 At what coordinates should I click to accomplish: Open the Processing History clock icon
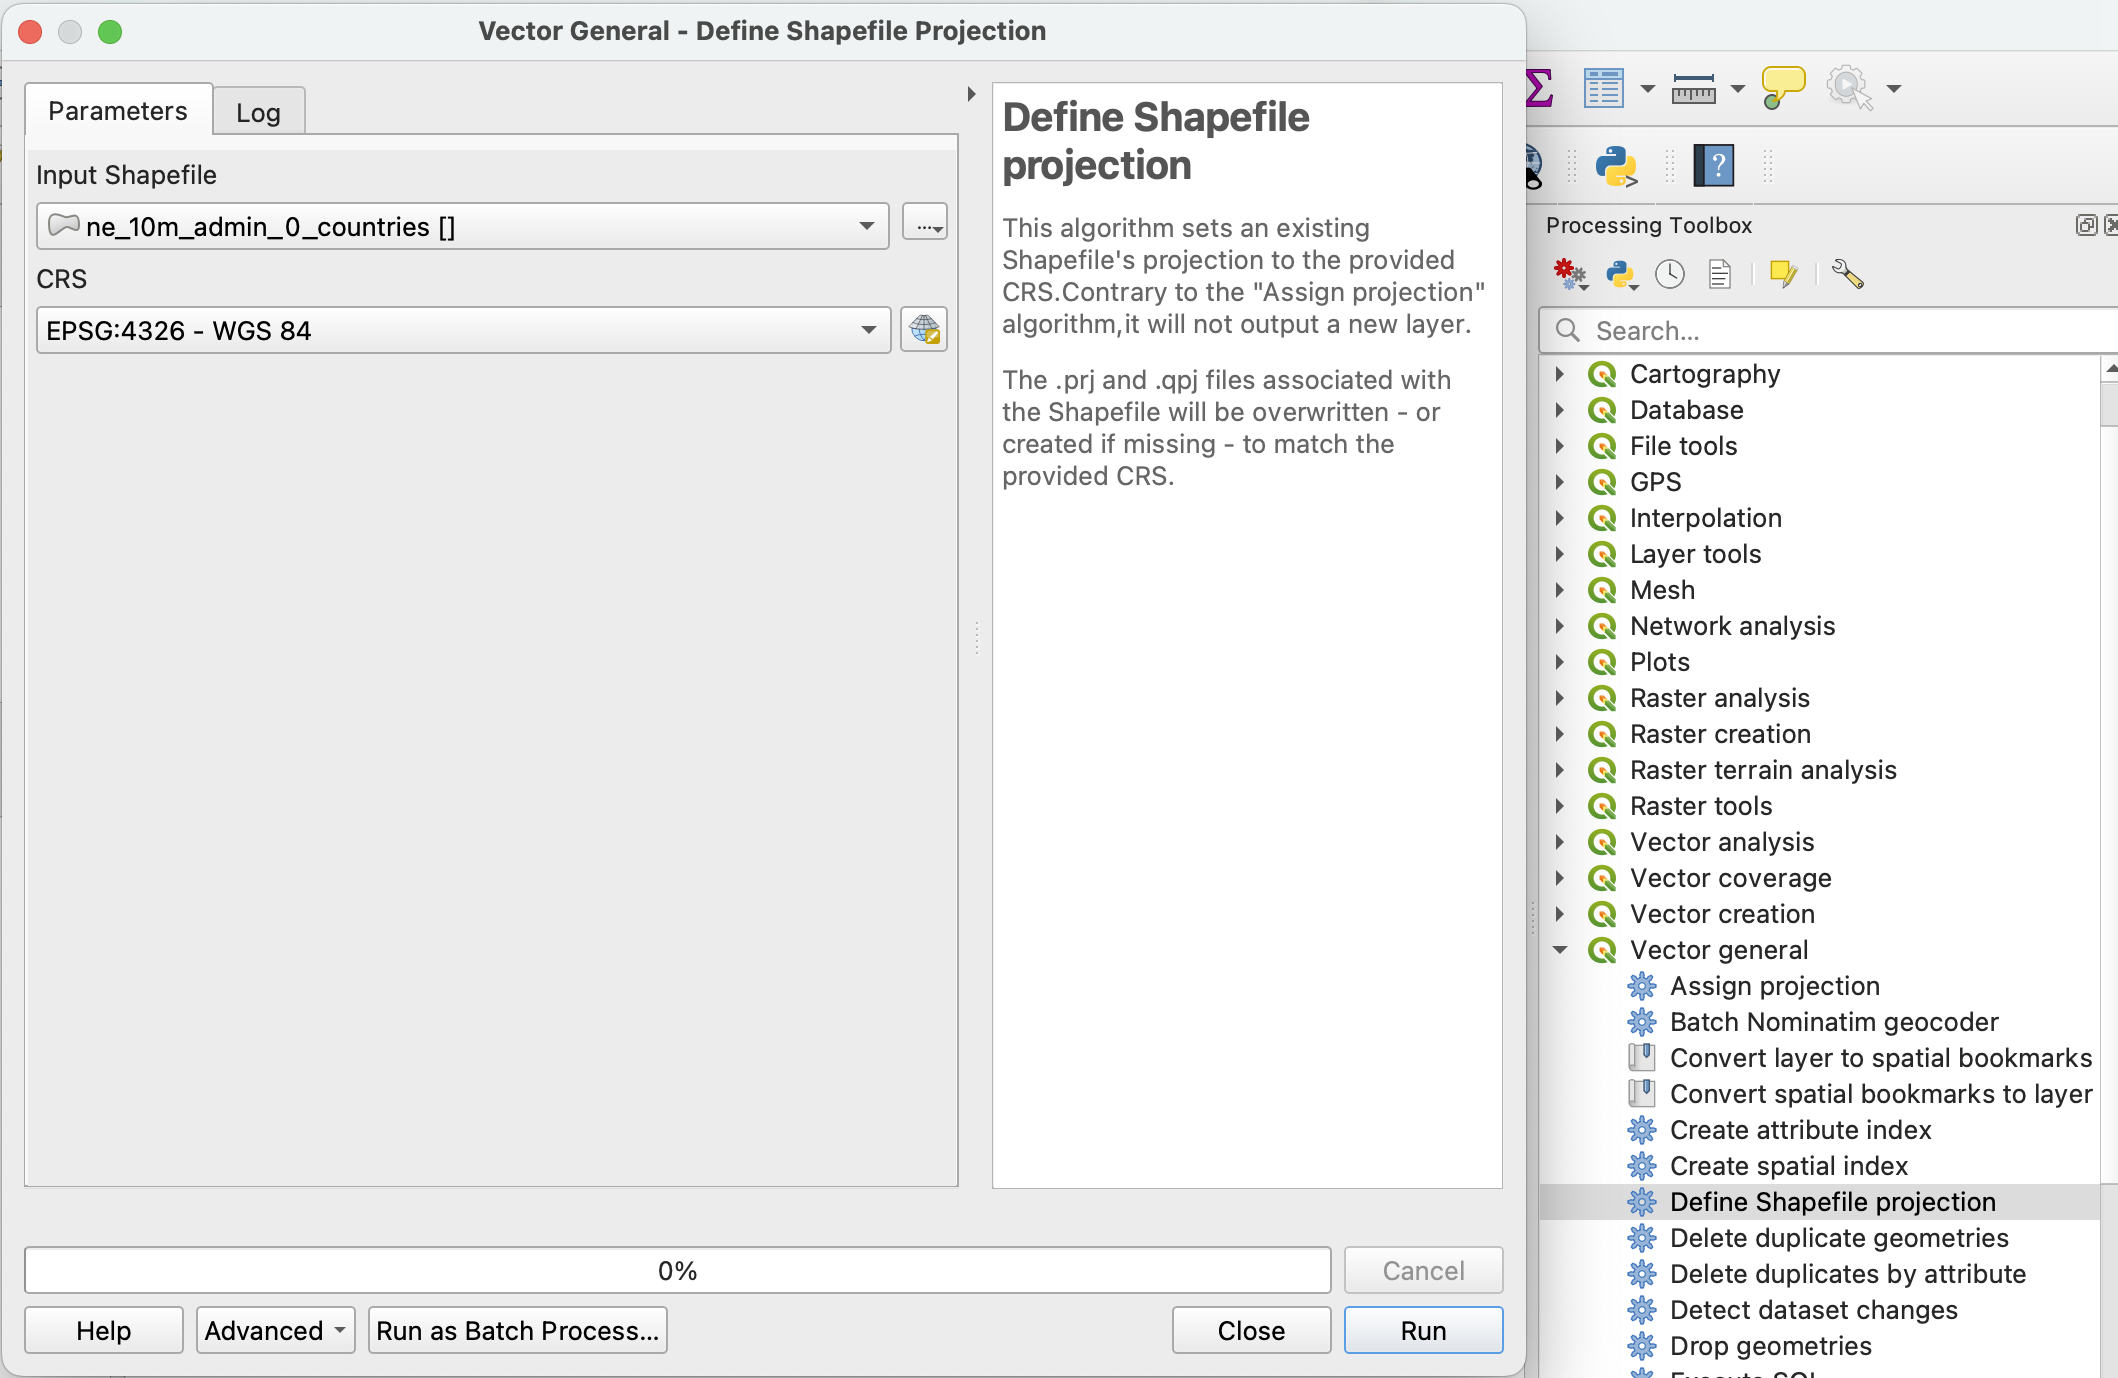pyautogui.click(x=1670, y=274)
